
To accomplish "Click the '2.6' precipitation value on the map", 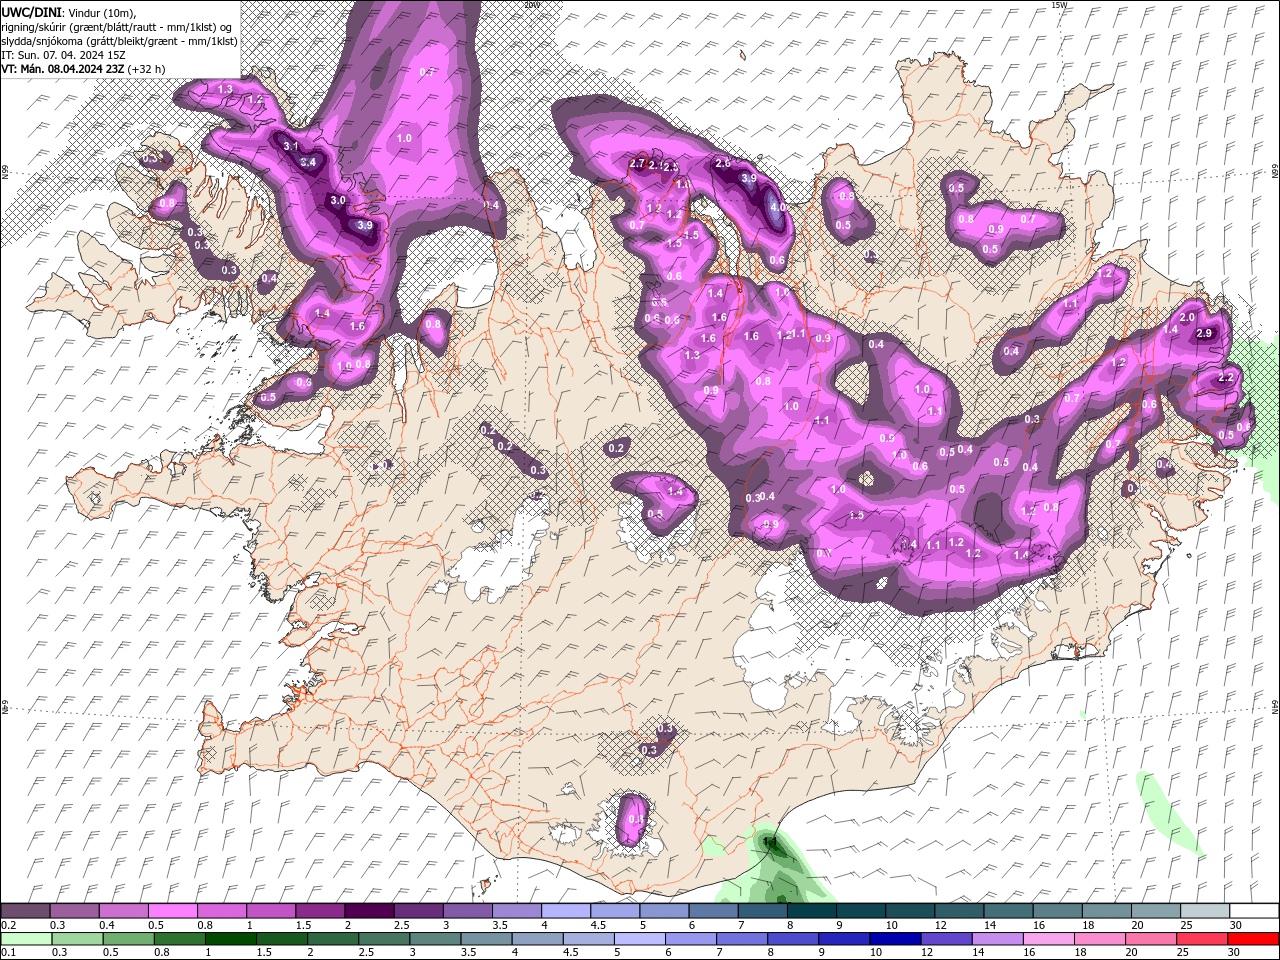I will pyautogui.click(x=723, y=163).
